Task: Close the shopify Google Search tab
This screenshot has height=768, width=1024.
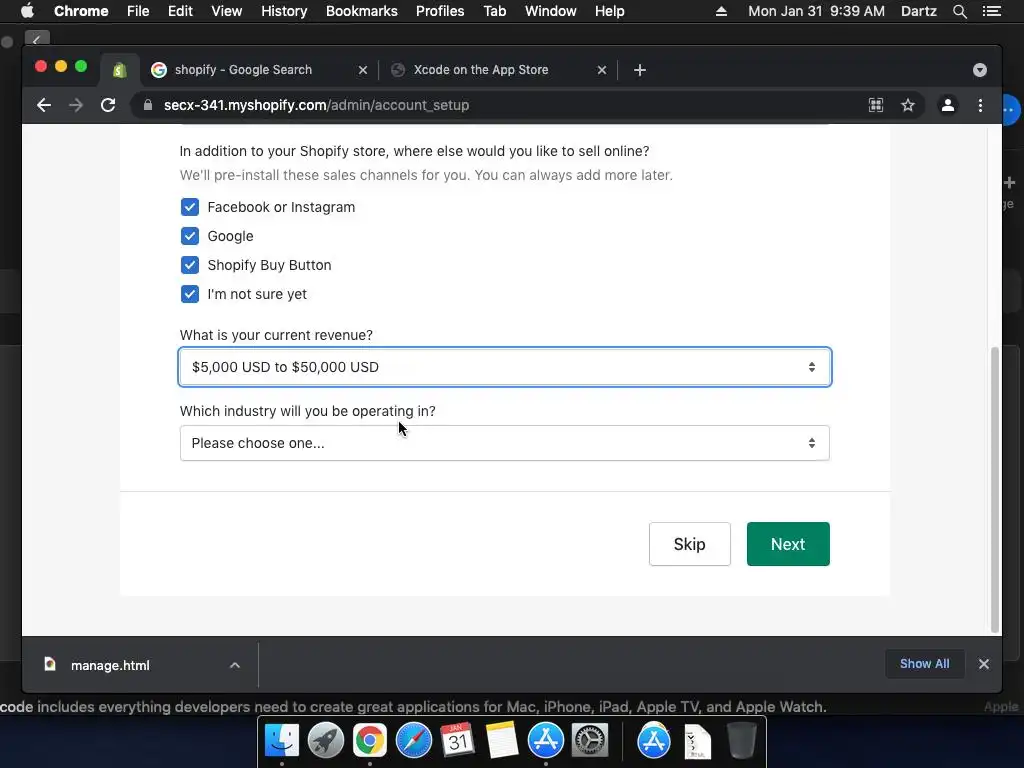Action: 362,70
